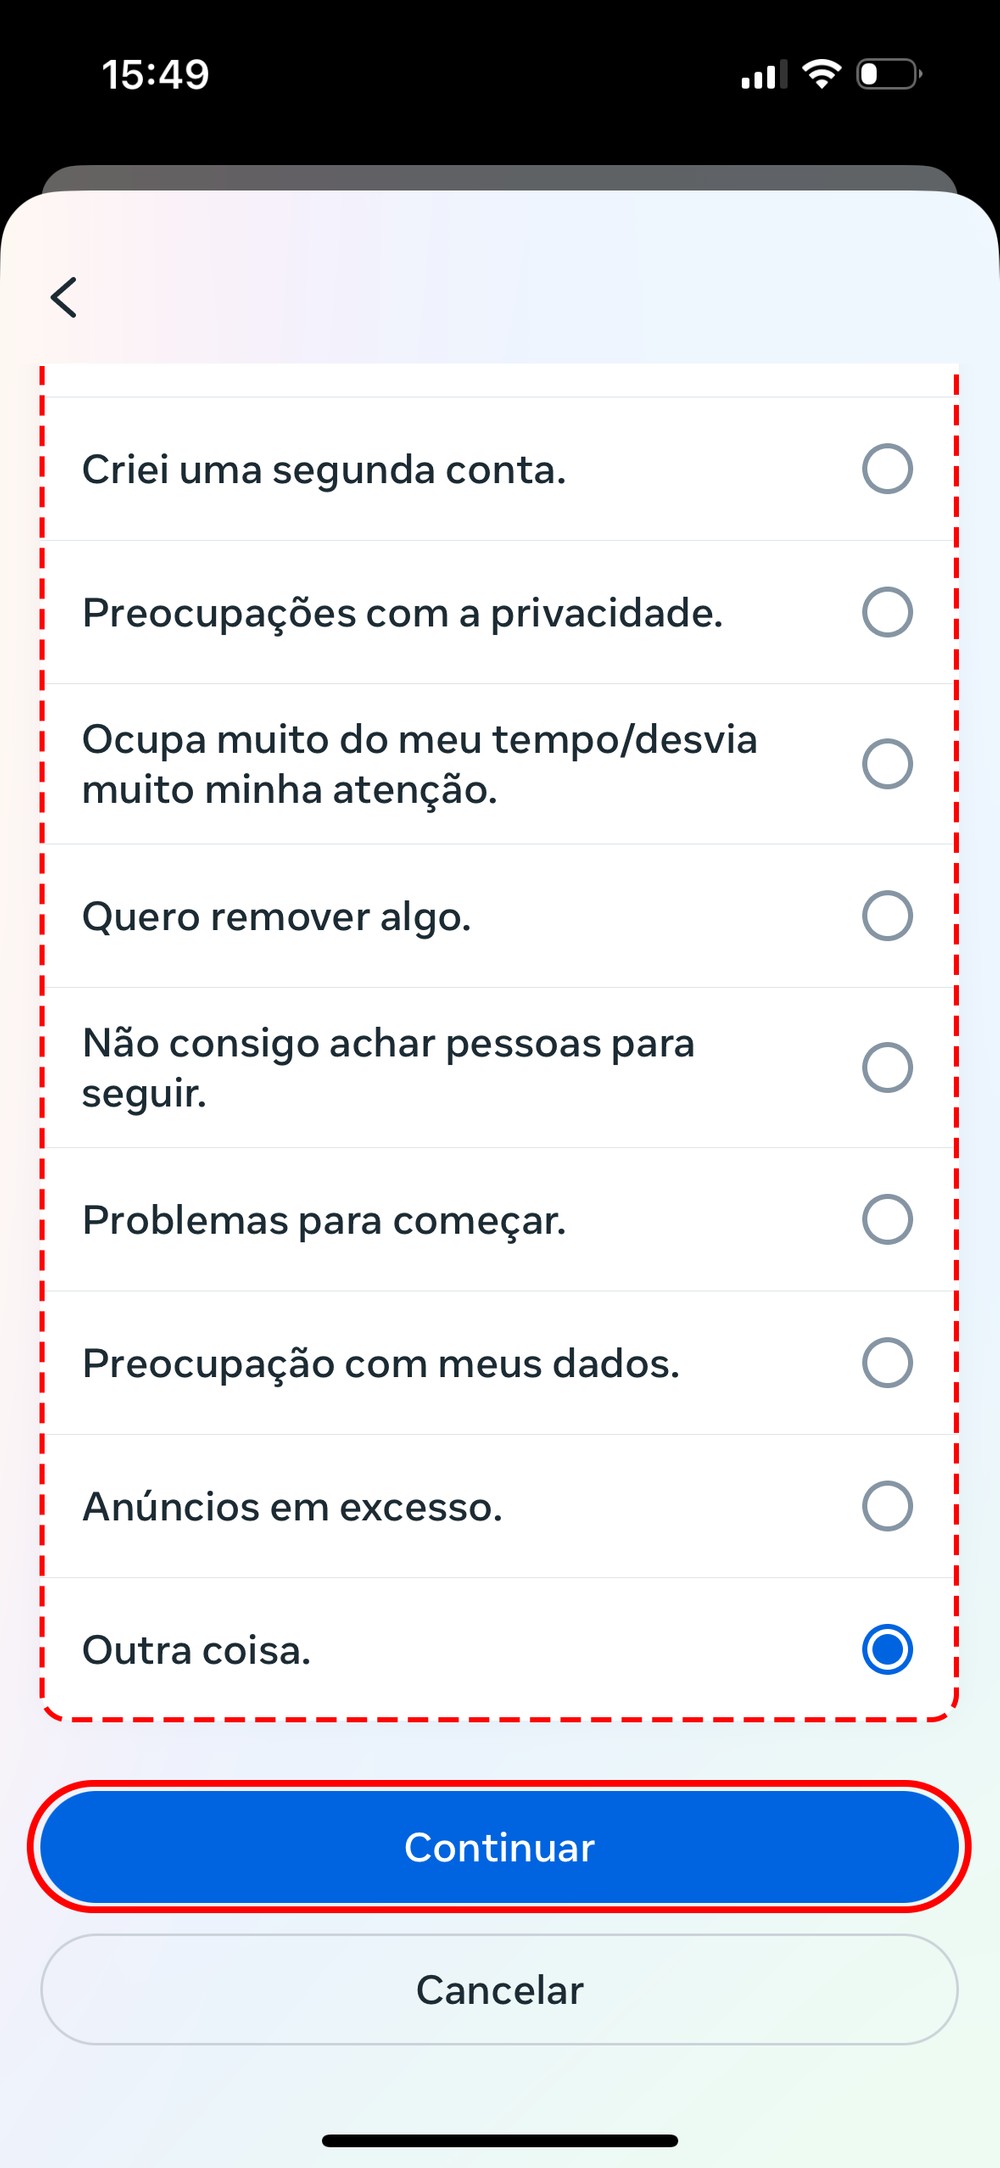This screenshot has width=1000, height=2168.
Task: Choose the 'Problemas para começar' radio button
Action: [x=887, y=1219]
